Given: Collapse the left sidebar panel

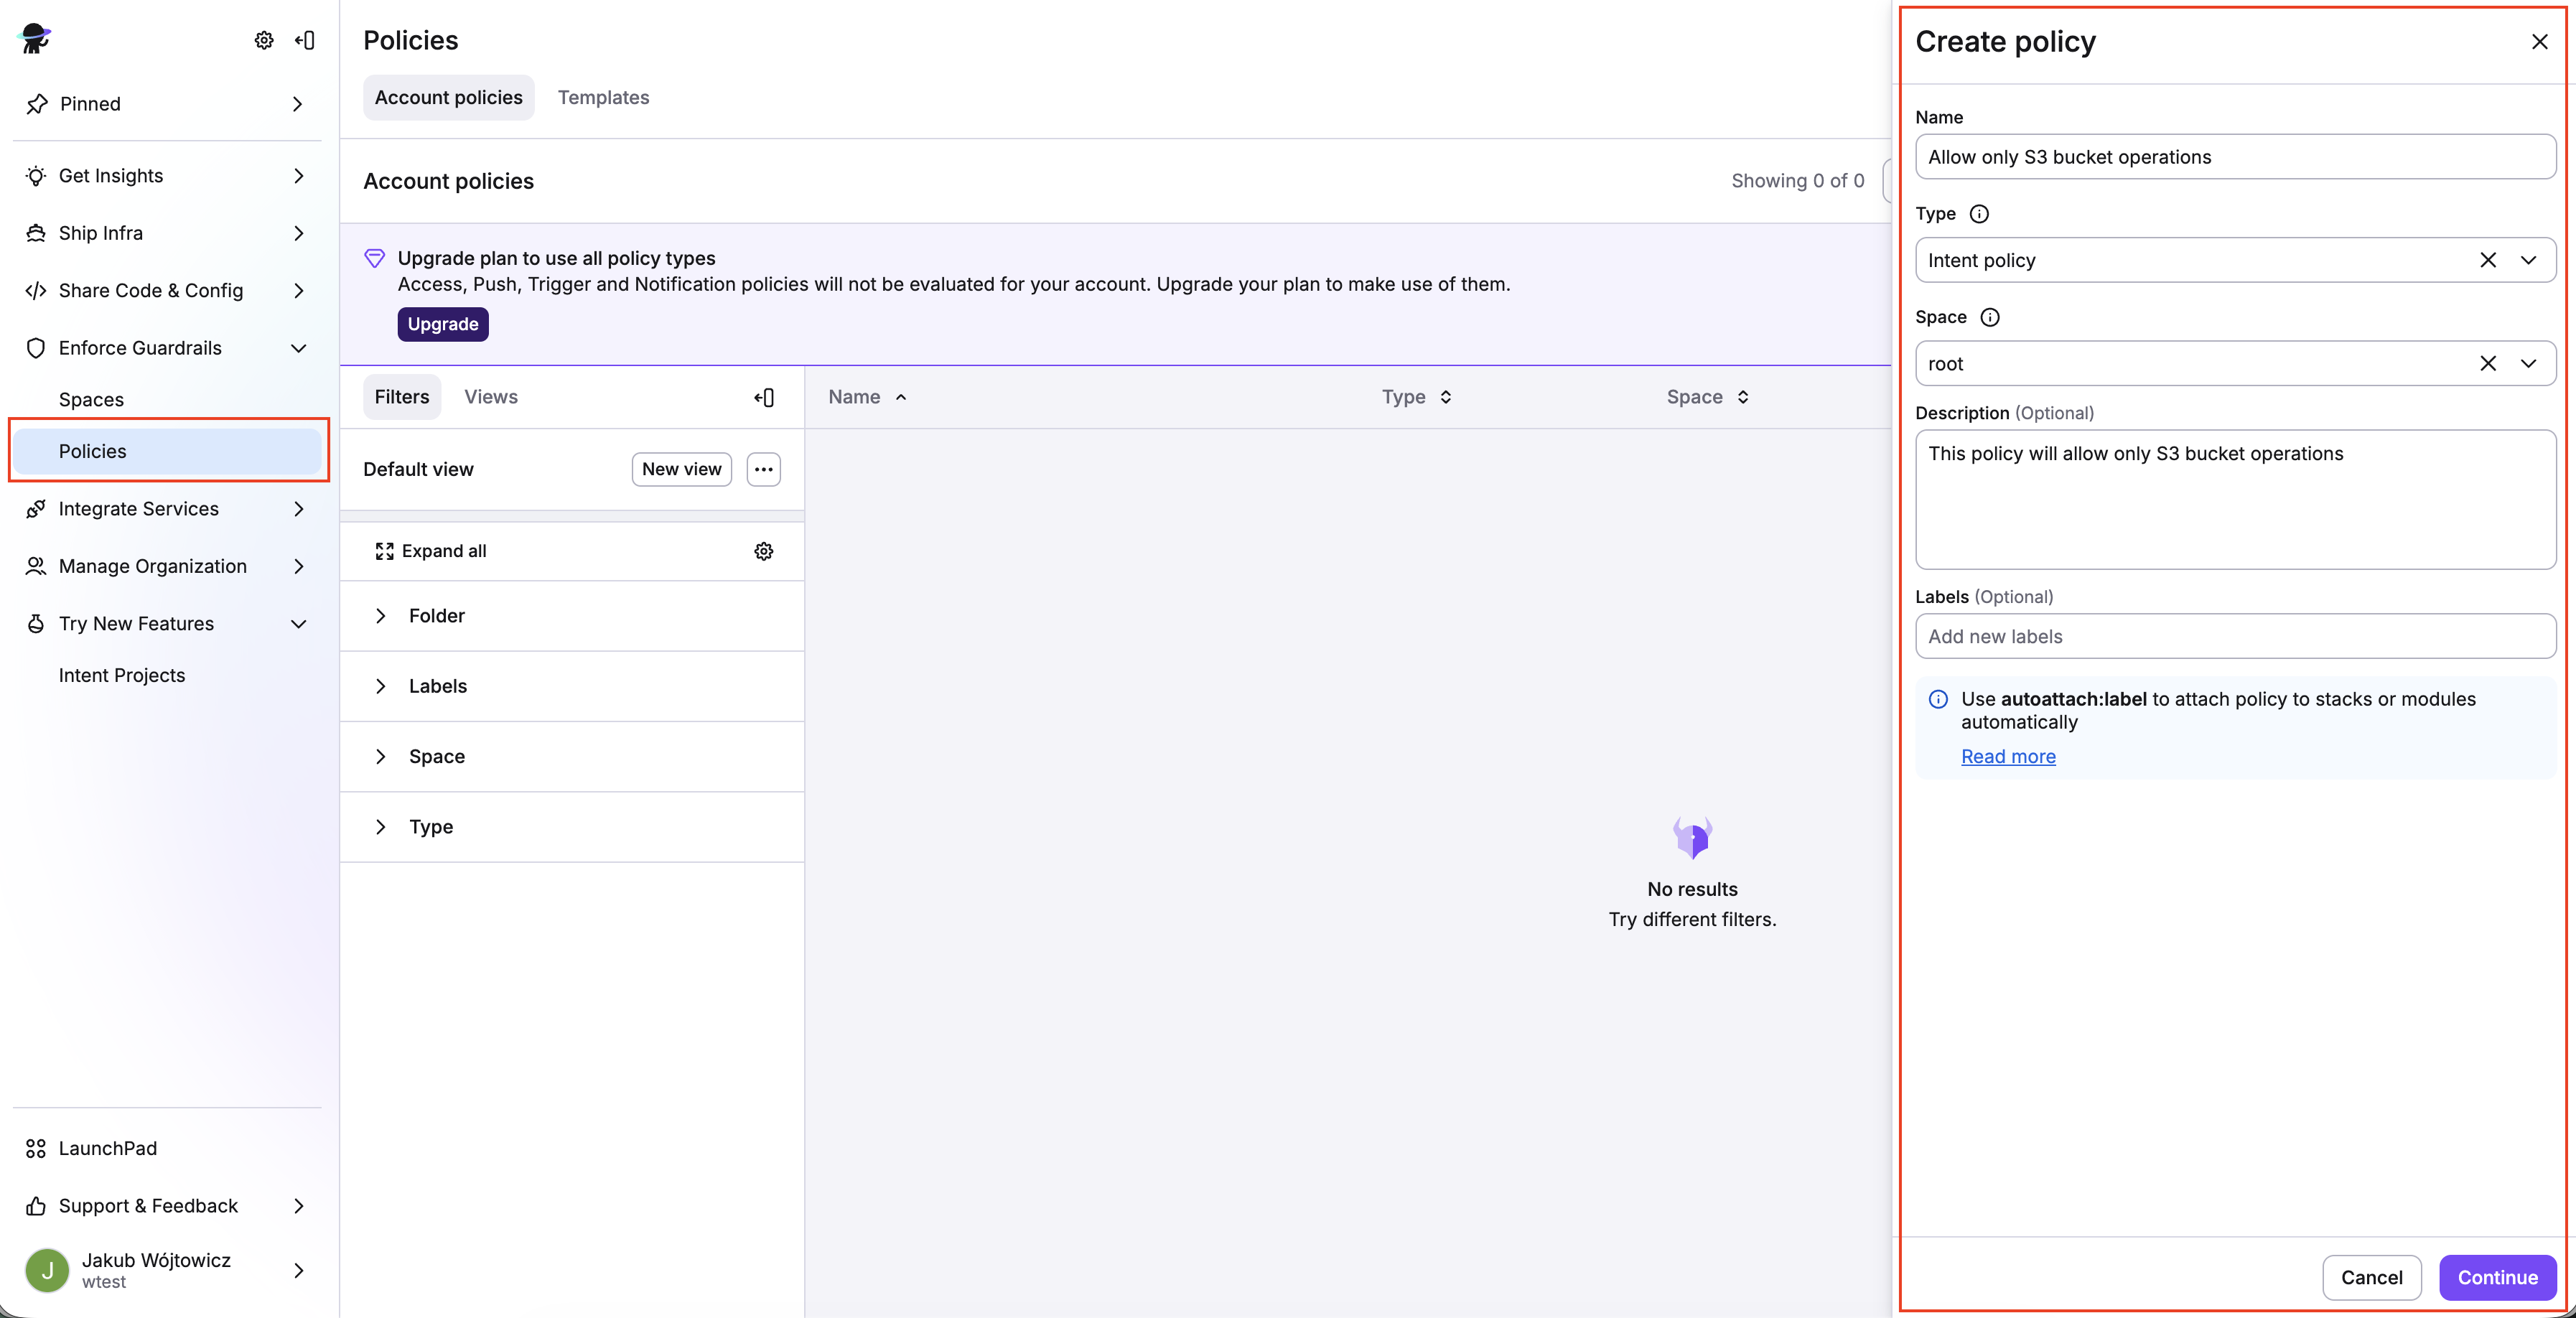Looking at the screenshot, I should click(305, 40).
